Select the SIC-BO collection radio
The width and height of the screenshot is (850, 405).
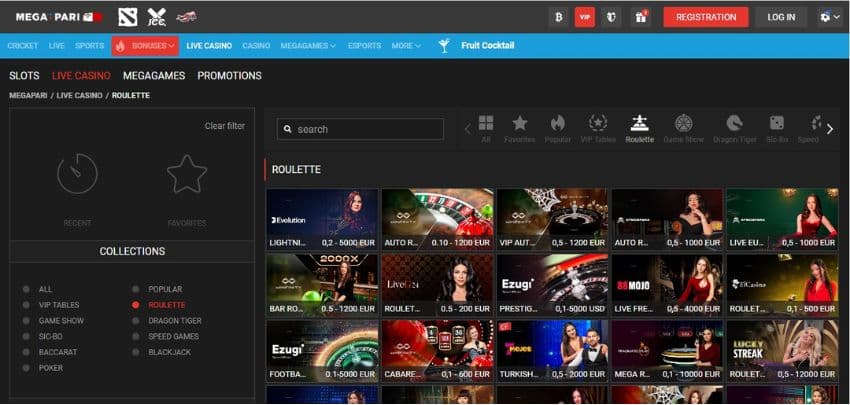[x=26, y=337]
